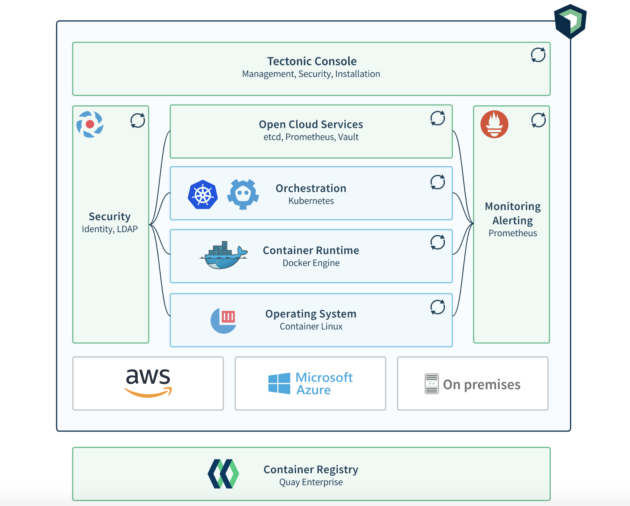Click the Microsoft Azure text
Image resolution: width=630 pixels, height=506 pixels.
pos(324,383)
